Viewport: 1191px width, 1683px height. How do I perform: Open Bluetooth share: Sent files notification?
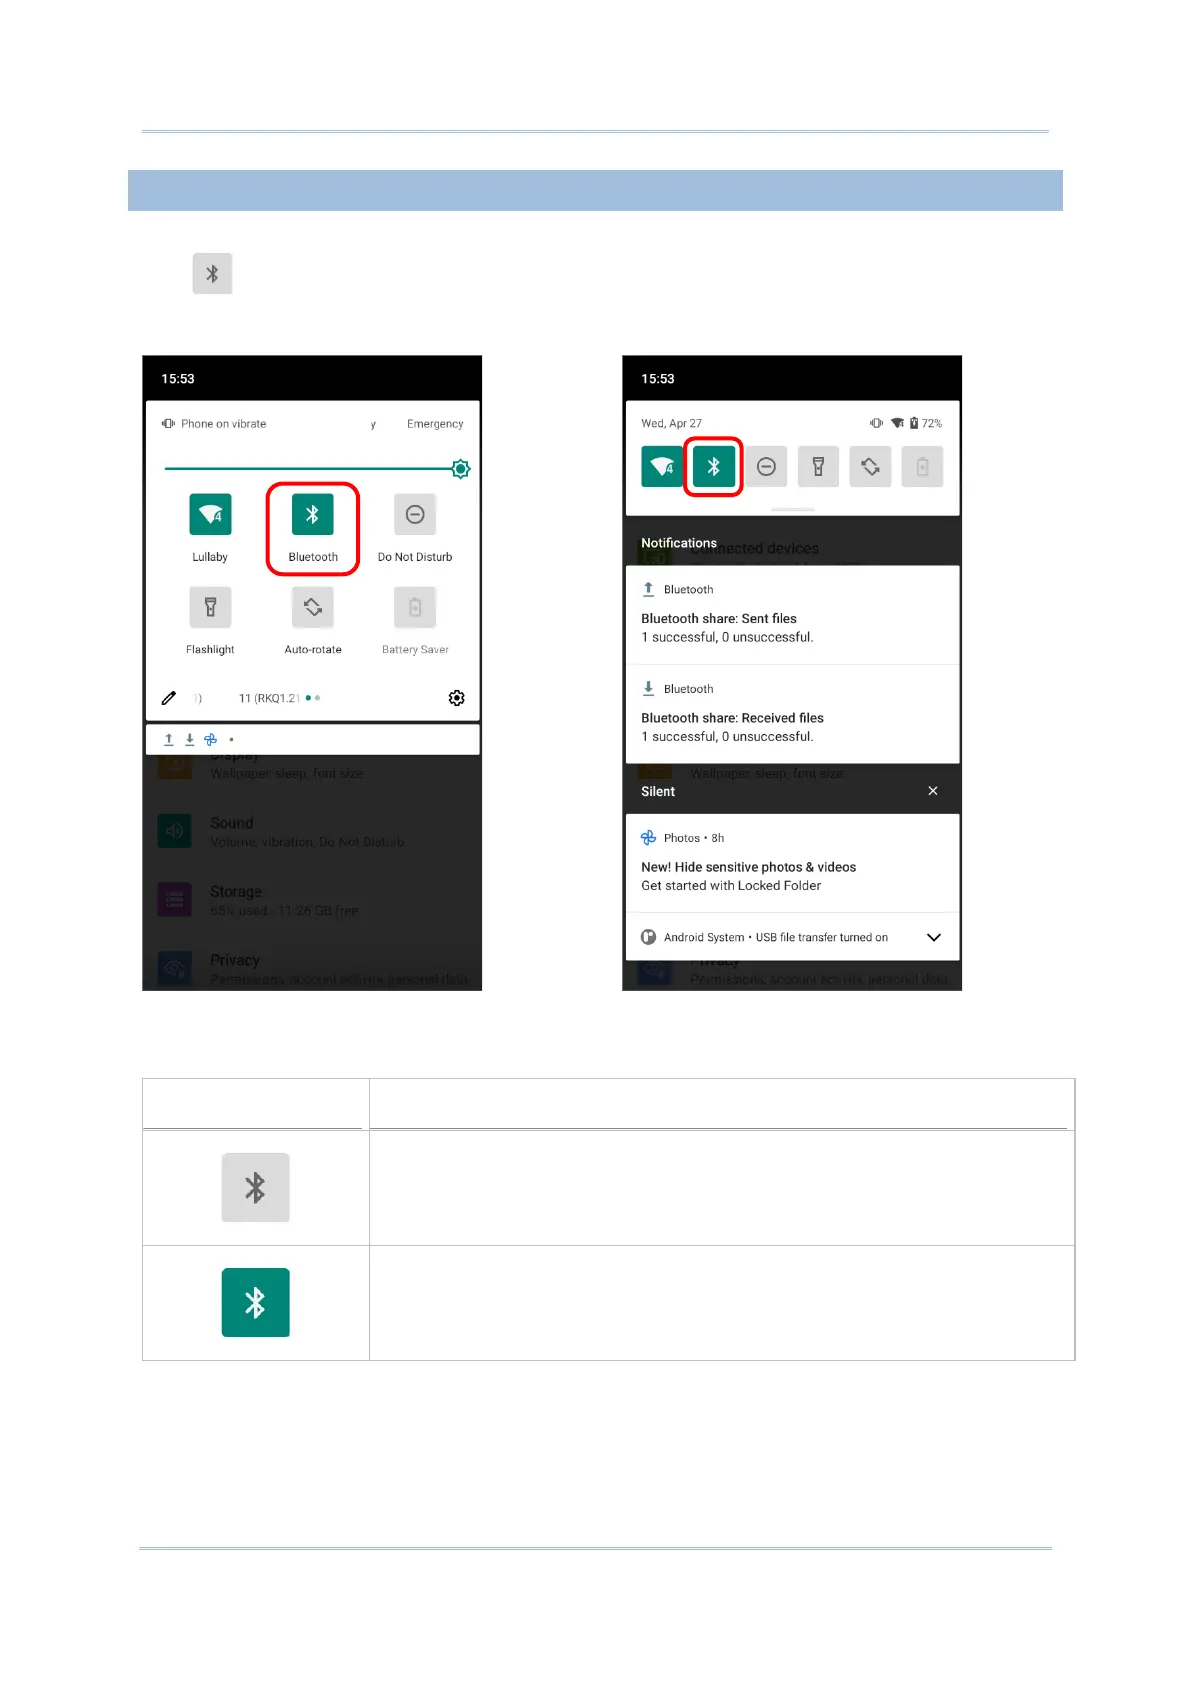793,616
